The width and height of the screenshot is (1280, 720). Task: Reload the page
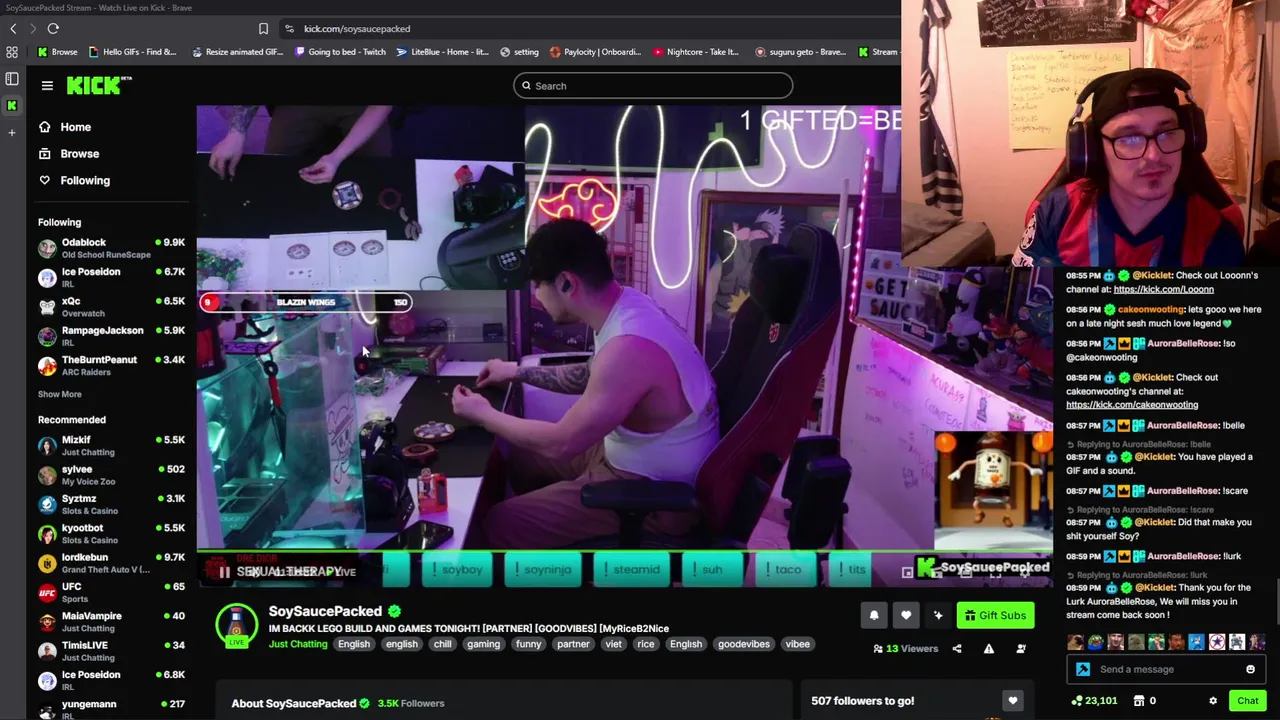(53, 29)
